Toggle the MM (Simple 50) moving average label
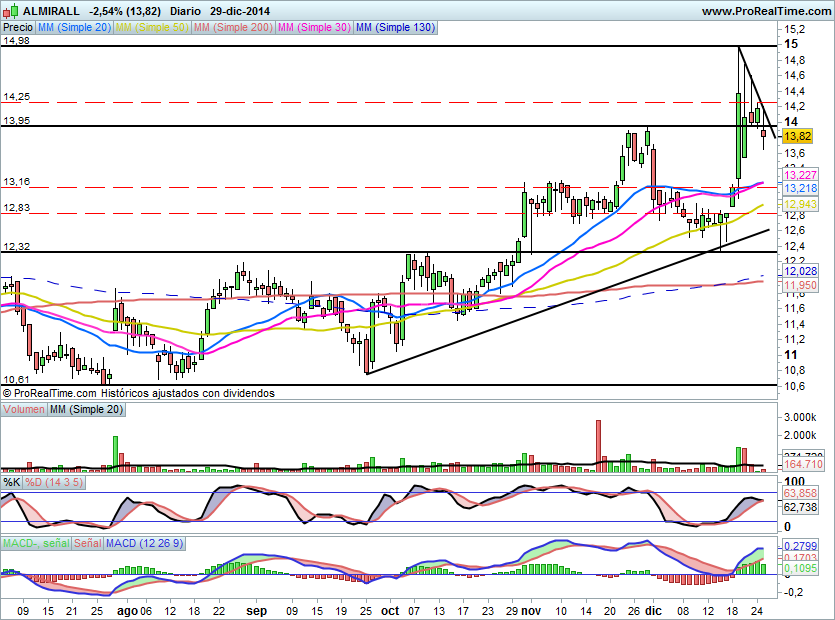Viewport: 835px width, 620px height. [151, 28]
